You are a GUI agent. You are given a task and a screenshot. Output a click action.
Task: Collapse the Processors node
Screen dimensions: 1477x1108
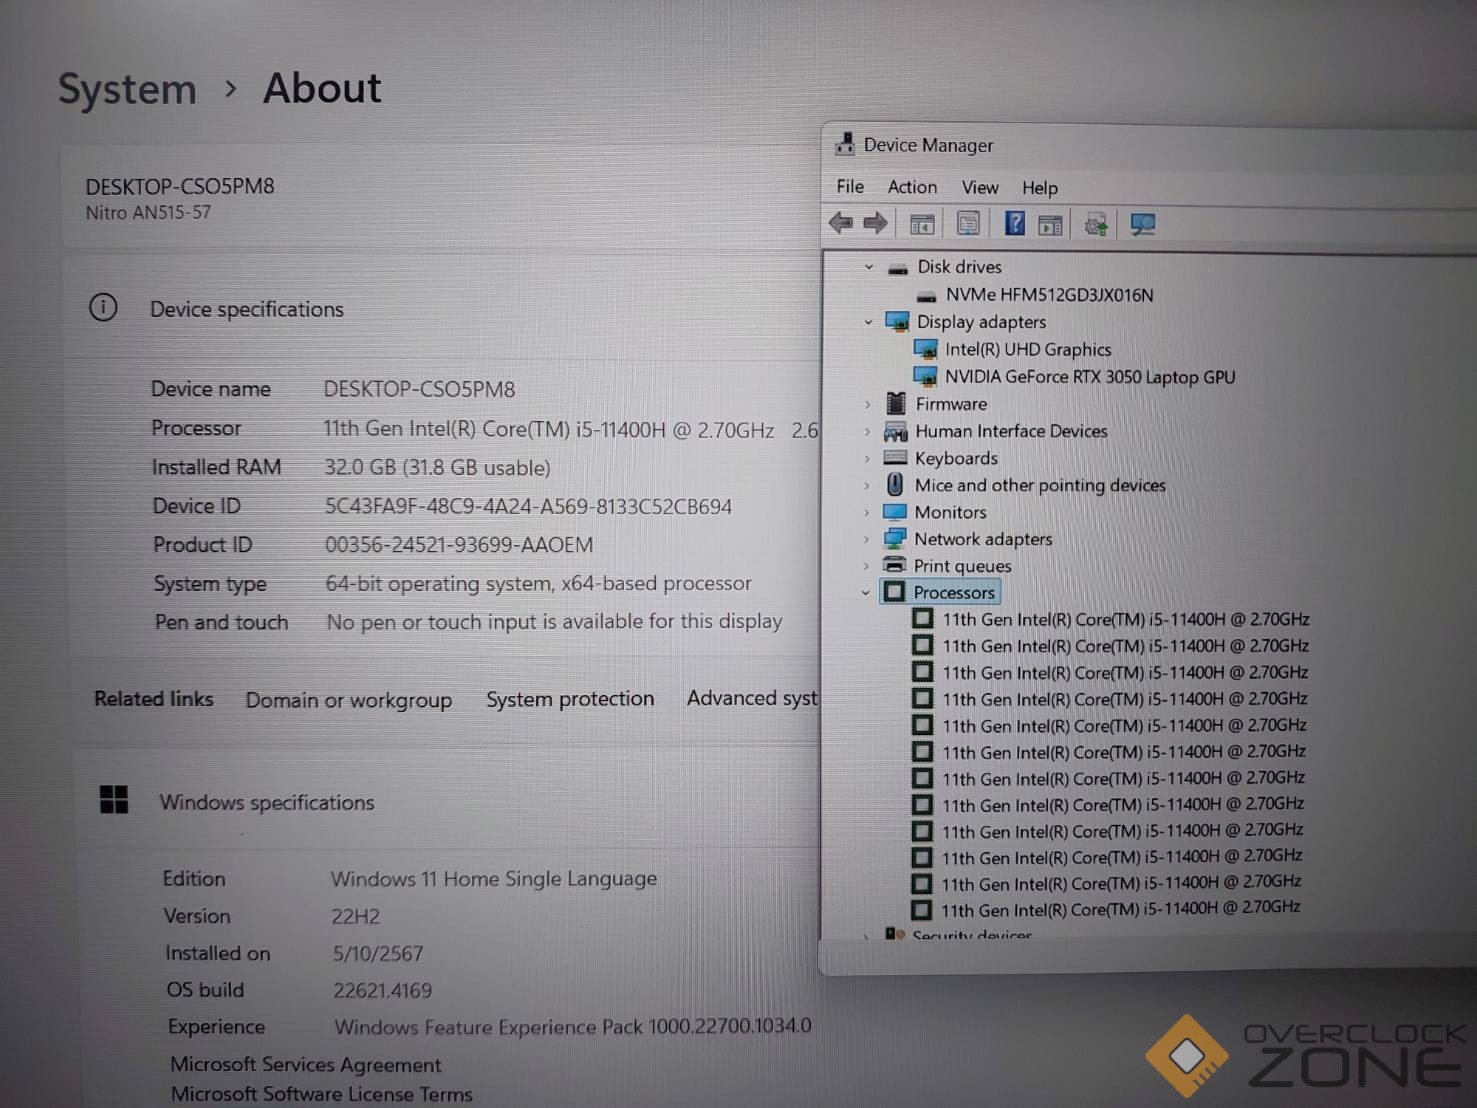(866, 592)
